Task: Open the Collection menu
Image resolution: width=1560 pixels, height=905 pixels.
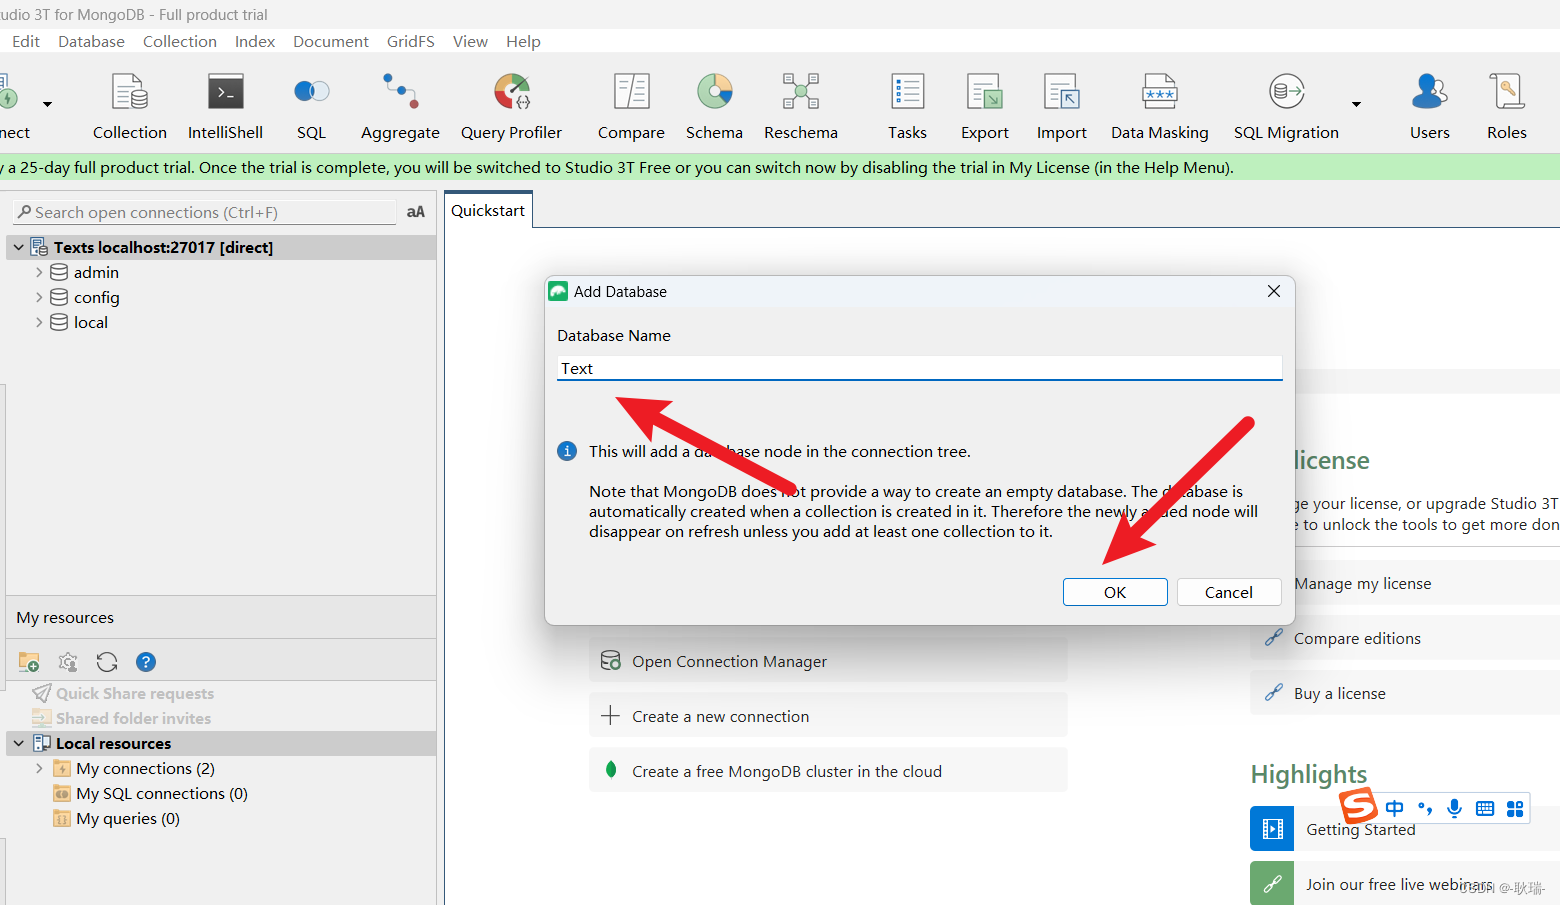Action: 180,41
